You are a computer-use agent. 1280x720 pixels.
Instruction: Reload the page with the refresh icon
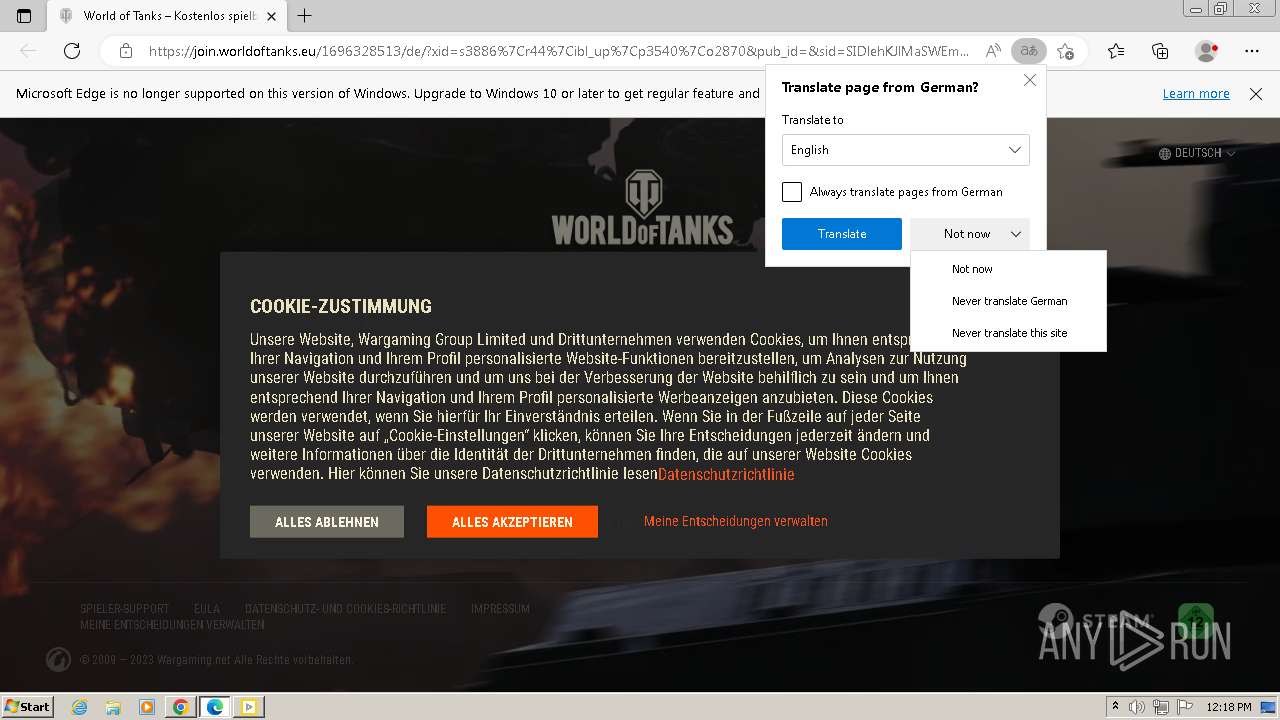[72, 51]
